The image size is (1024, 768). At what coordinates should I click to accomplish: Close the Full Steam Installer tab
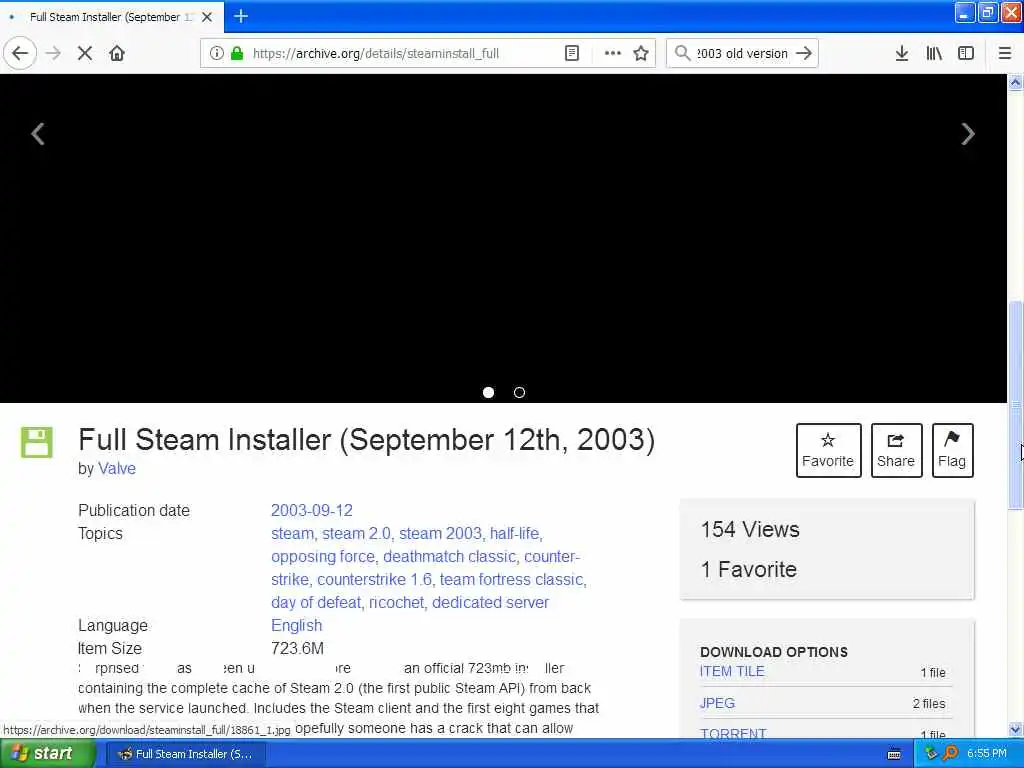click(206, 17)
